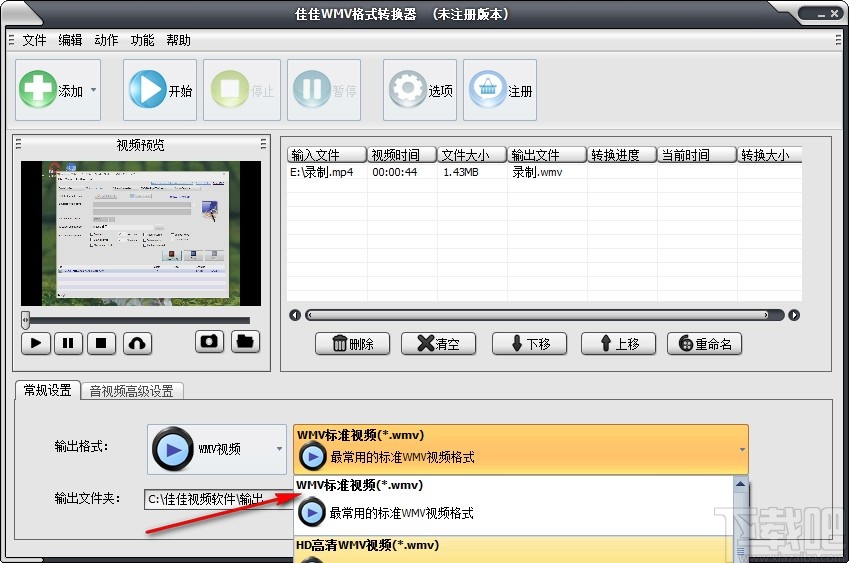Click the 清空 clear list button
849x563 pixels.
[x=439, y=344]
